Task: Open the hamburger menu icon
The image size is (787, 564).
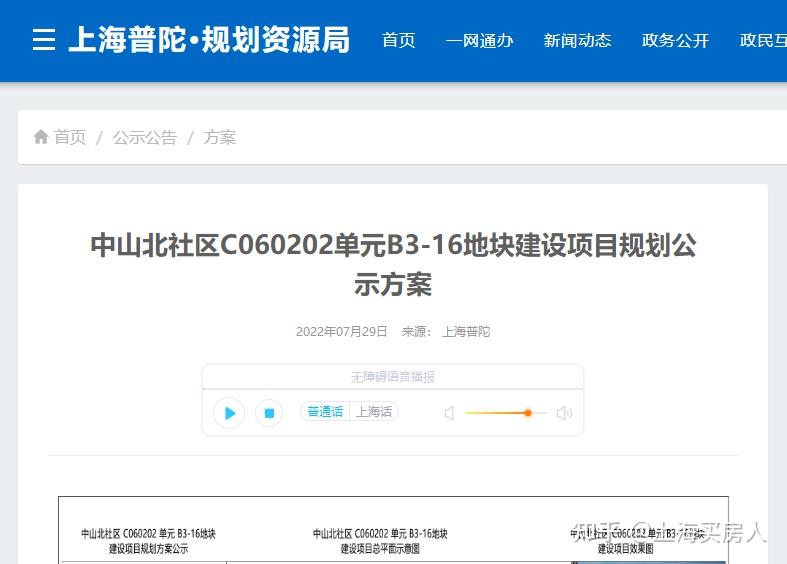Action: 44,40
